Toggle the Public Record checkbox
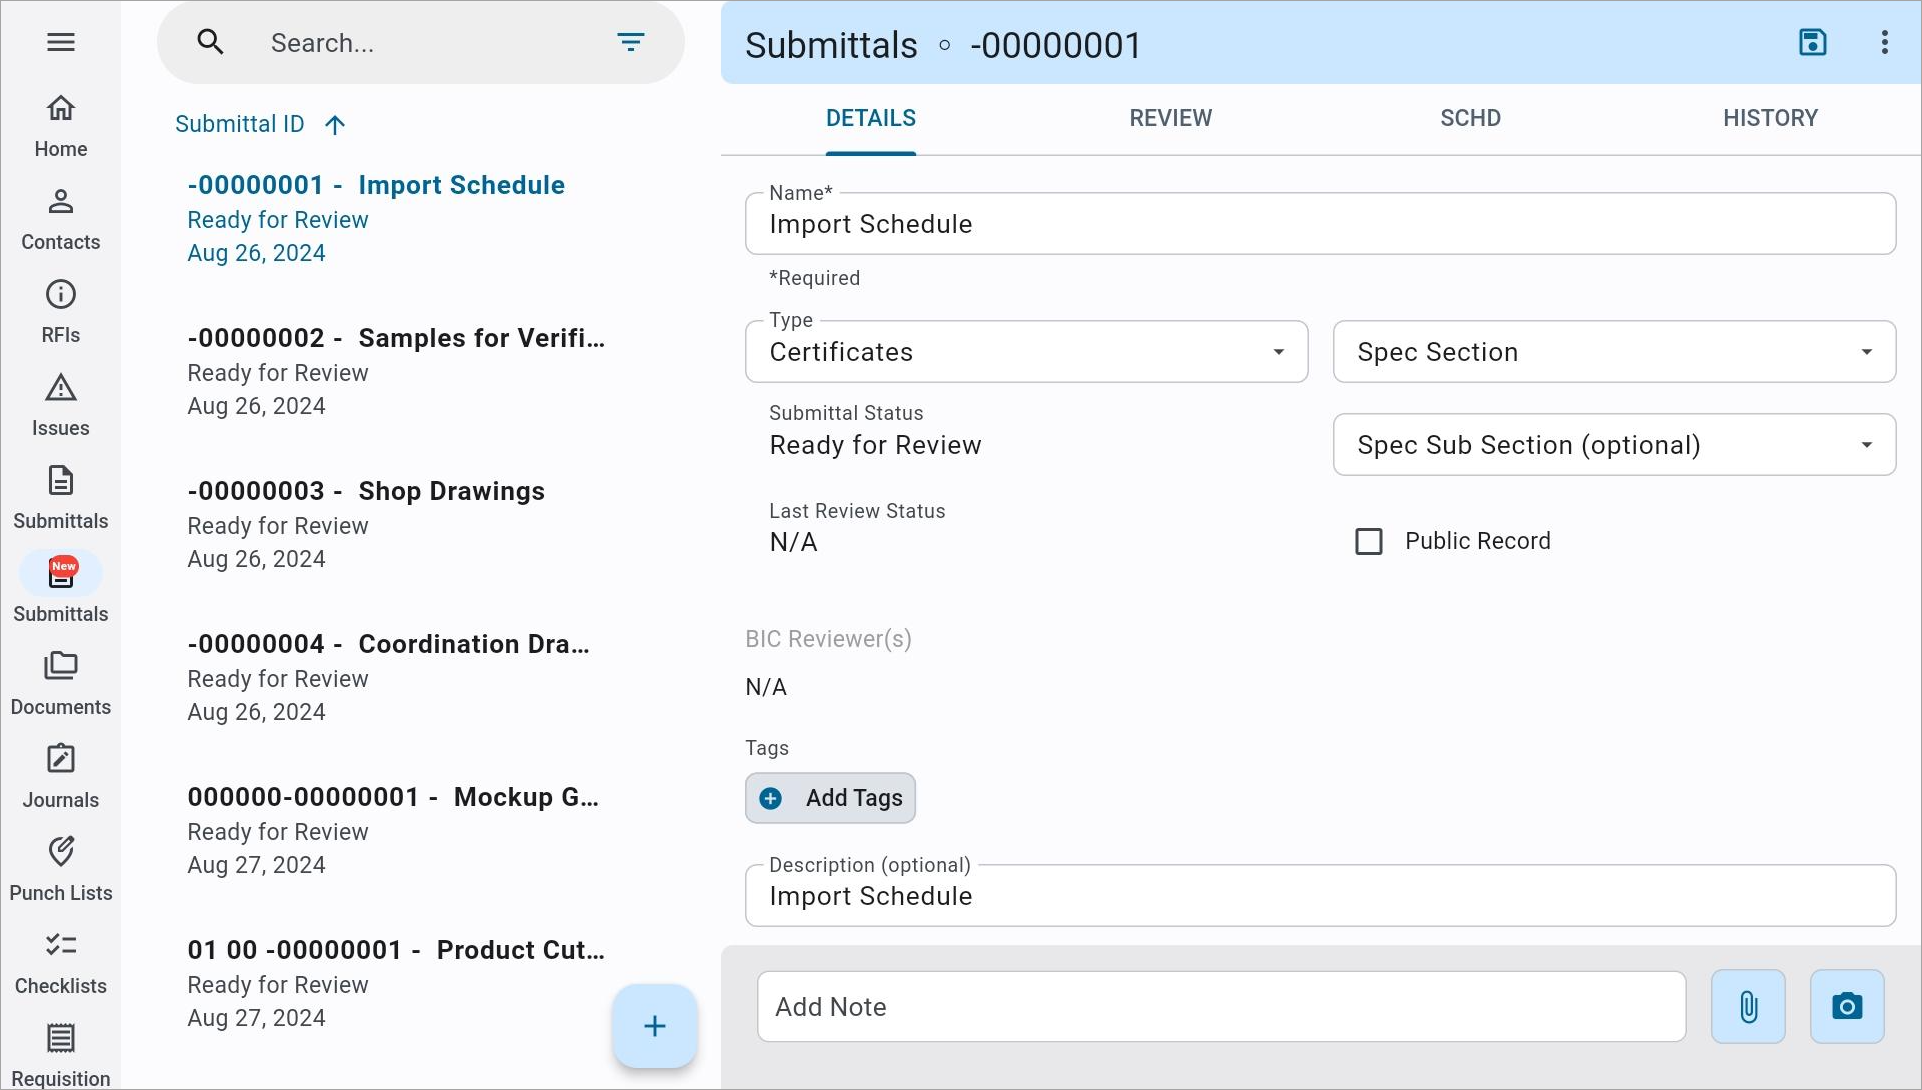This screenshot has width=1922, height=1090. coord(1369,540)
